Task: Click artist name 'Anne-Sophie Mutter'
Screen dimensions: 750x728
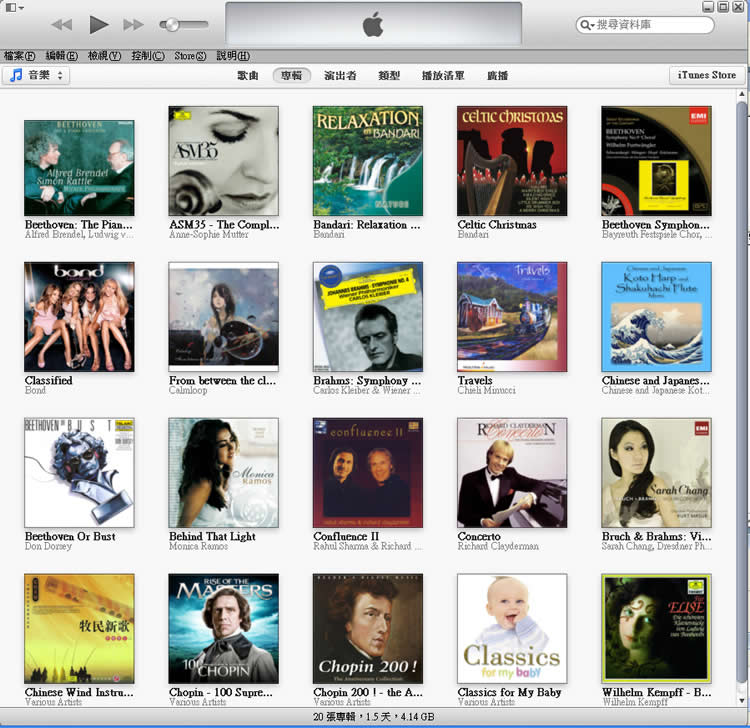Action: (209, 234)
